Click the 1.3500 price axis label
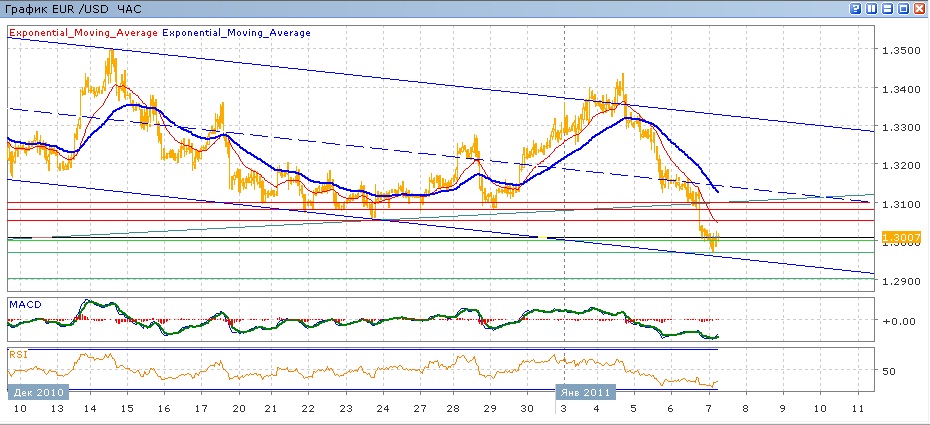Viewport: 930px width, 425px height. 897,49
